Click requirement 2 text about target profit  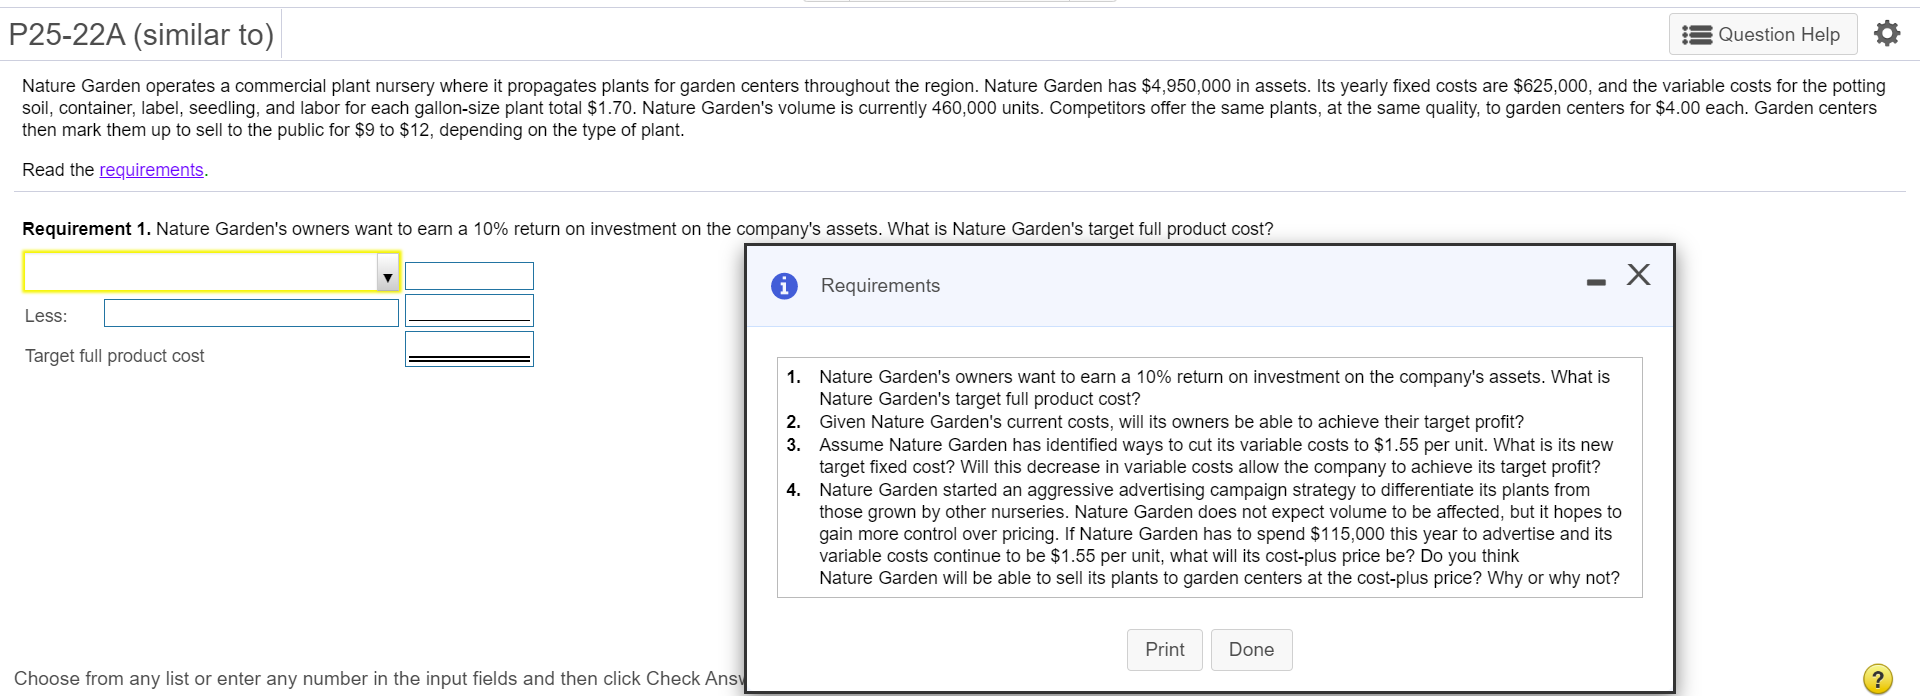pyautogui.click(x=1171, y=422)
